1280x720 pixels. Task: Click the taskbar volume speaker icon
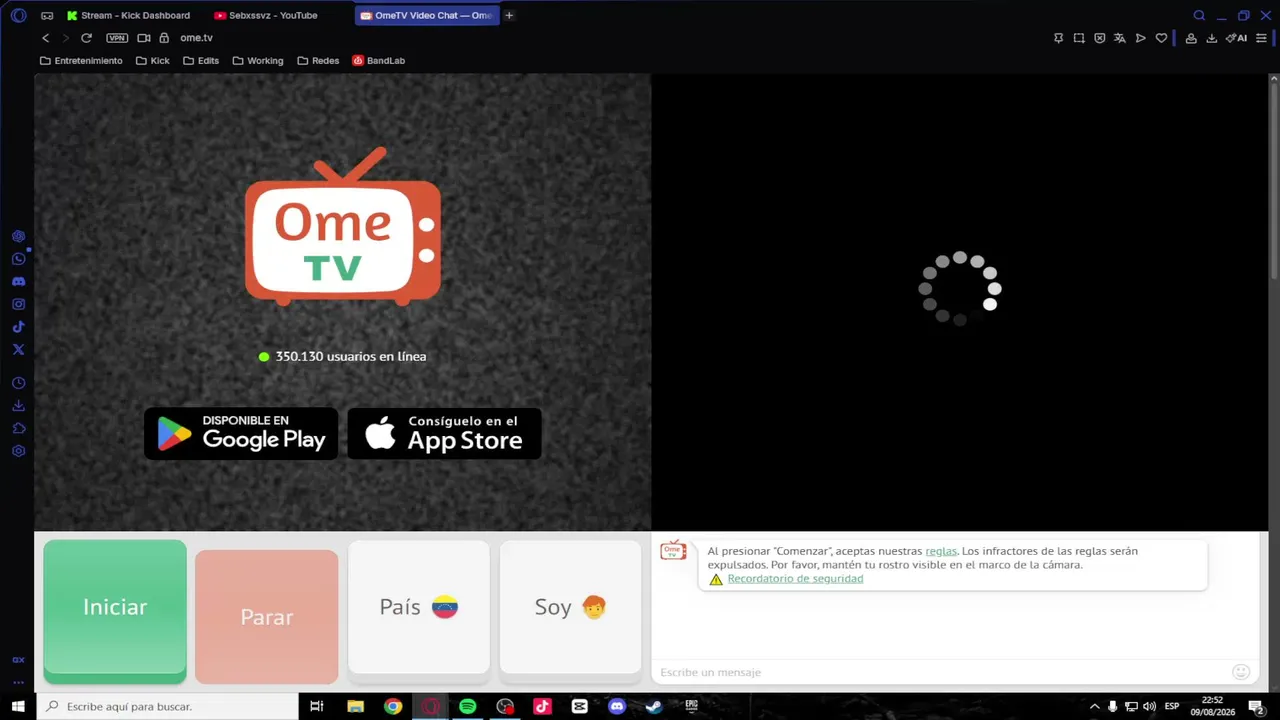pyautogui.click(x=1149, y=706)
